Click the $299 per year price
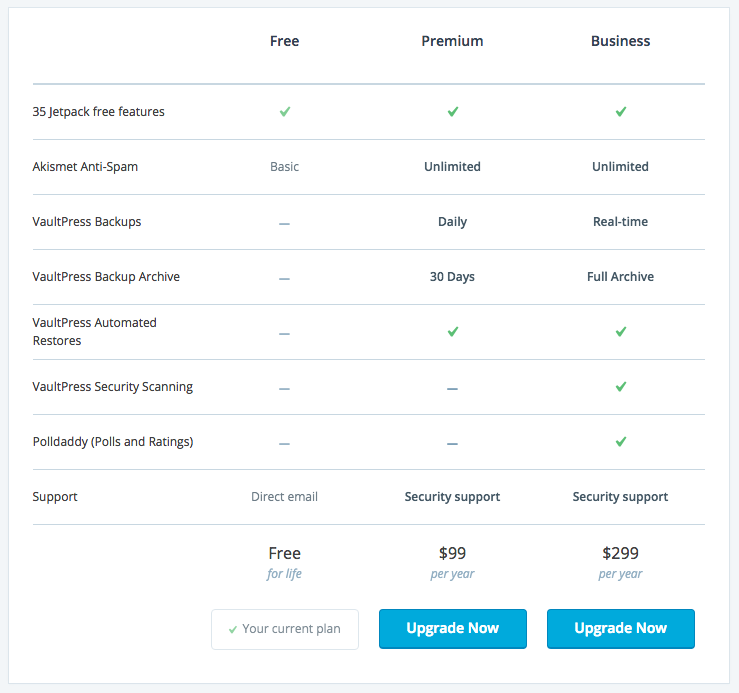The height and width of the screenshot is (693, 739). pos(620,562)
